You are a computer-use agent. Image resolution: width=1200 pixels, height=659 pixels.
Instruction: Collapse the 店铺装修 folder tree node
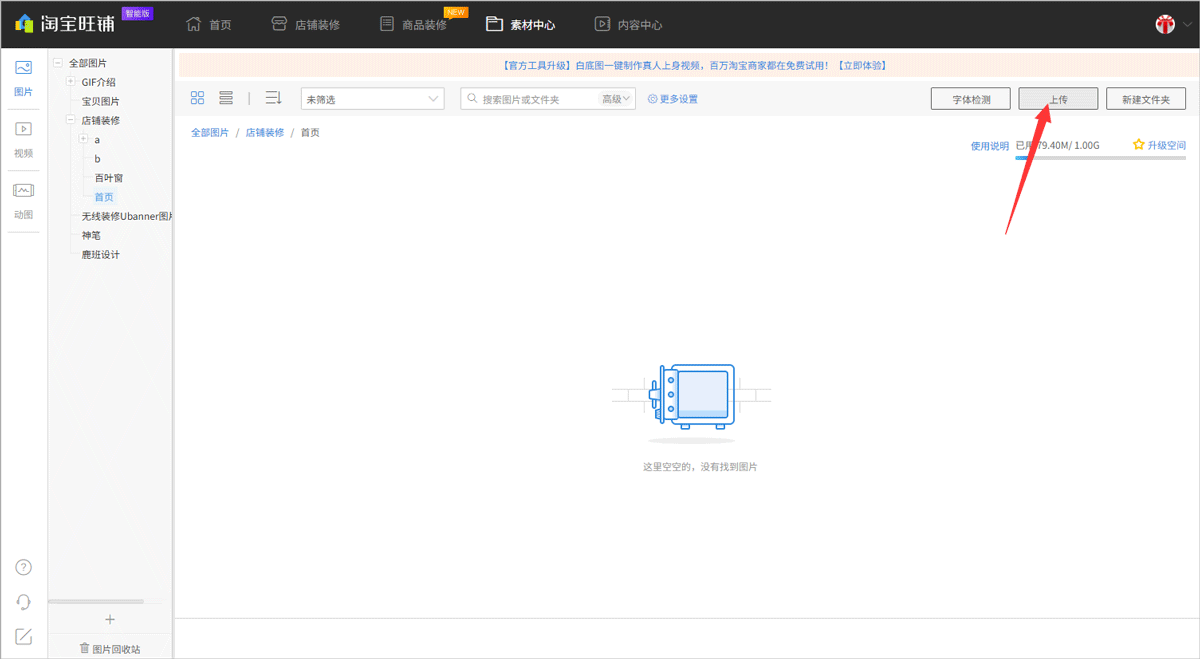click(x=70, y=120)
